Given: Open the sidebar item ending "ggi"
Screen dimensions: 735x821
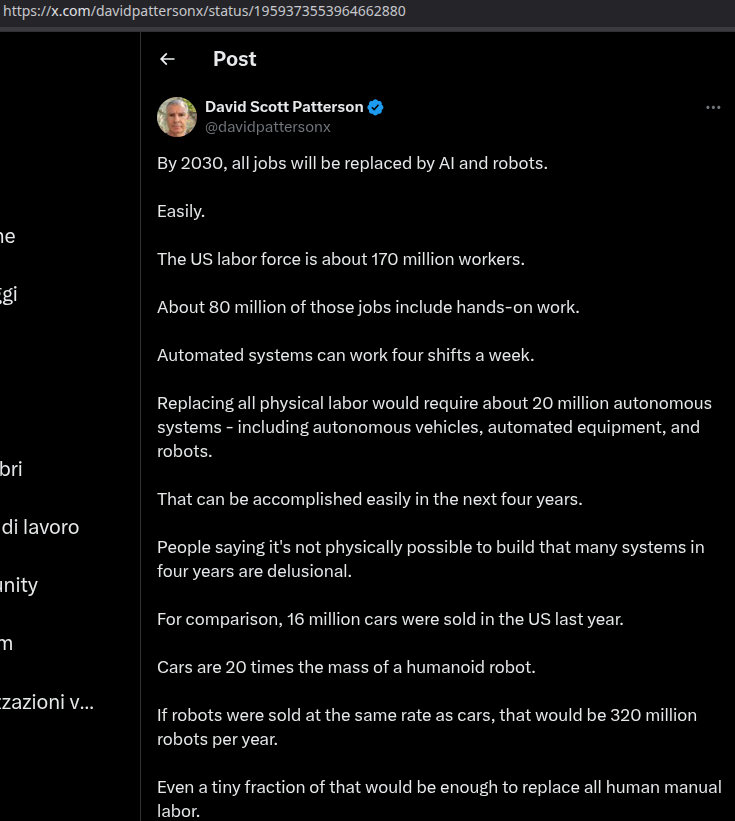Looking at the screenshot, I should click(x=9, y=295).
